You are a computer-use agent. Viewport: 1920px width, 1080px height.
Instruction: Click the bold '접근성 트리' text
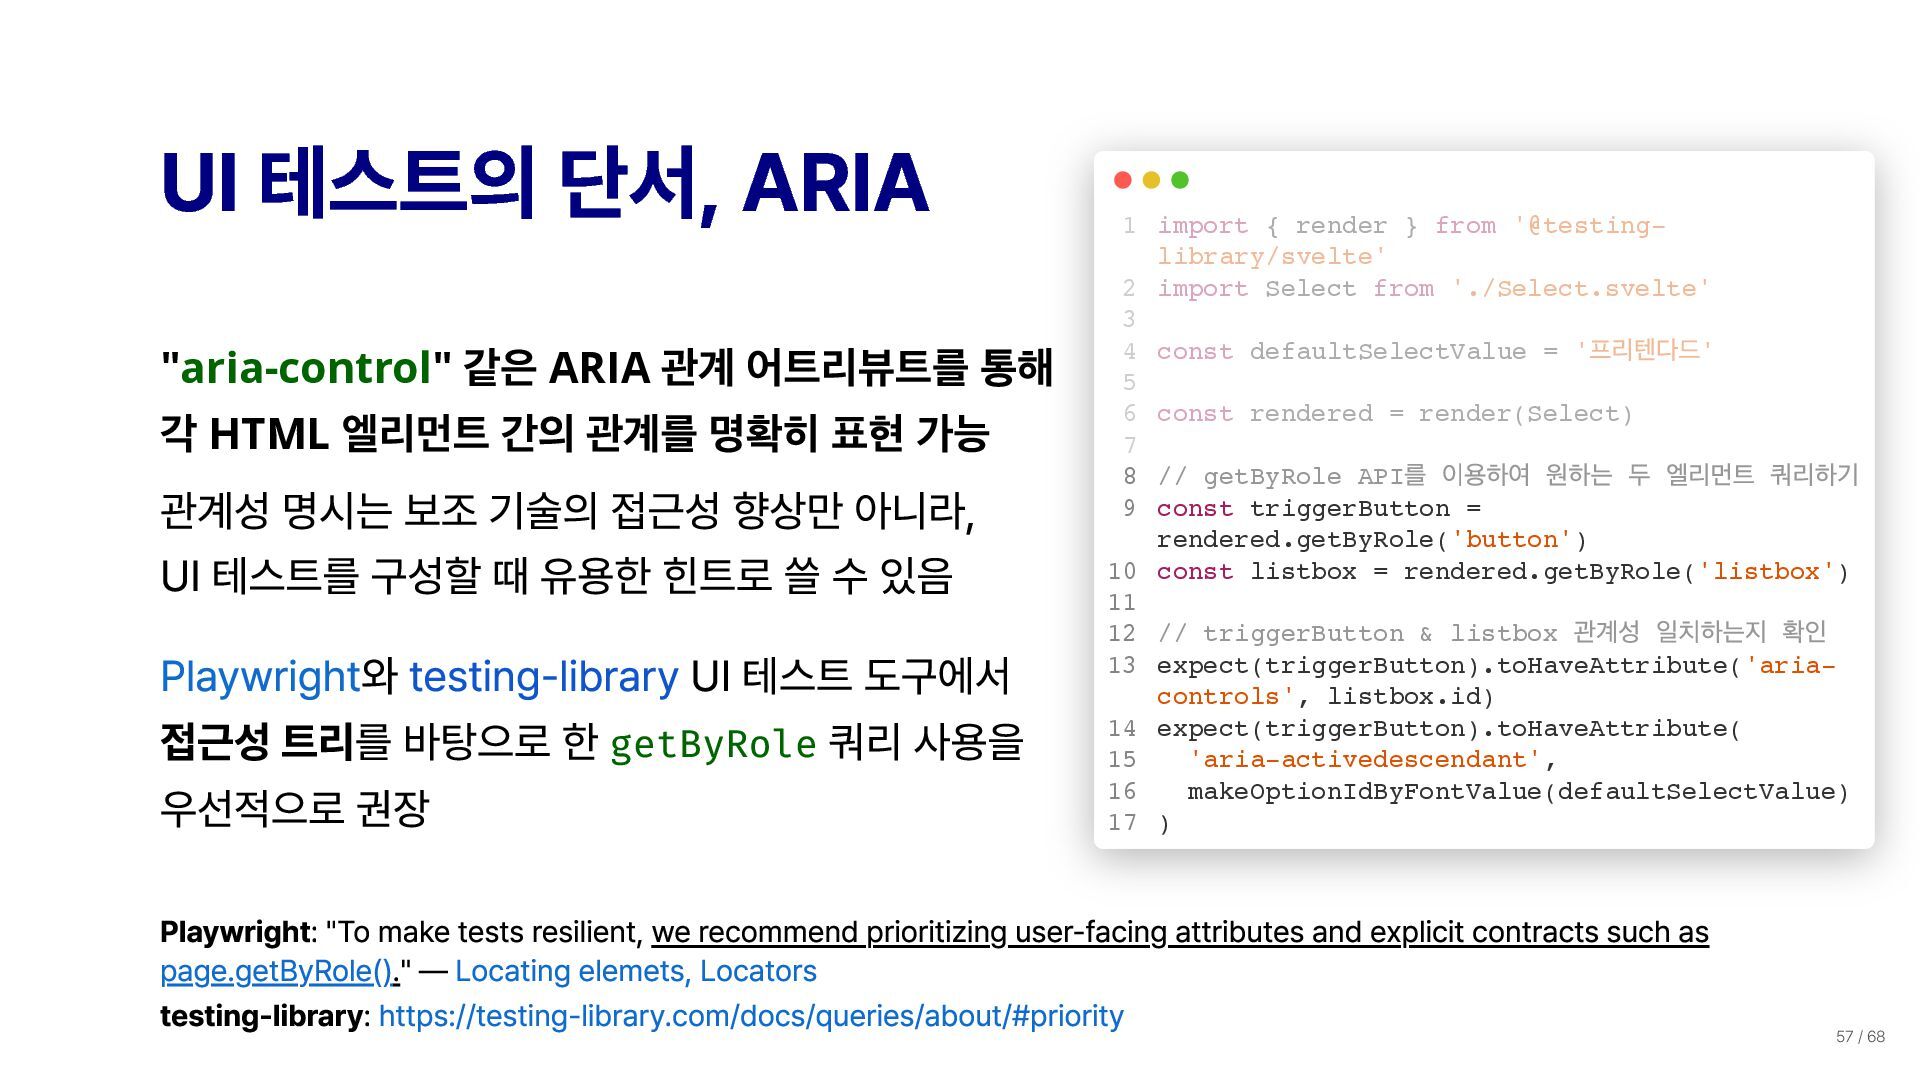coord(257,742)
